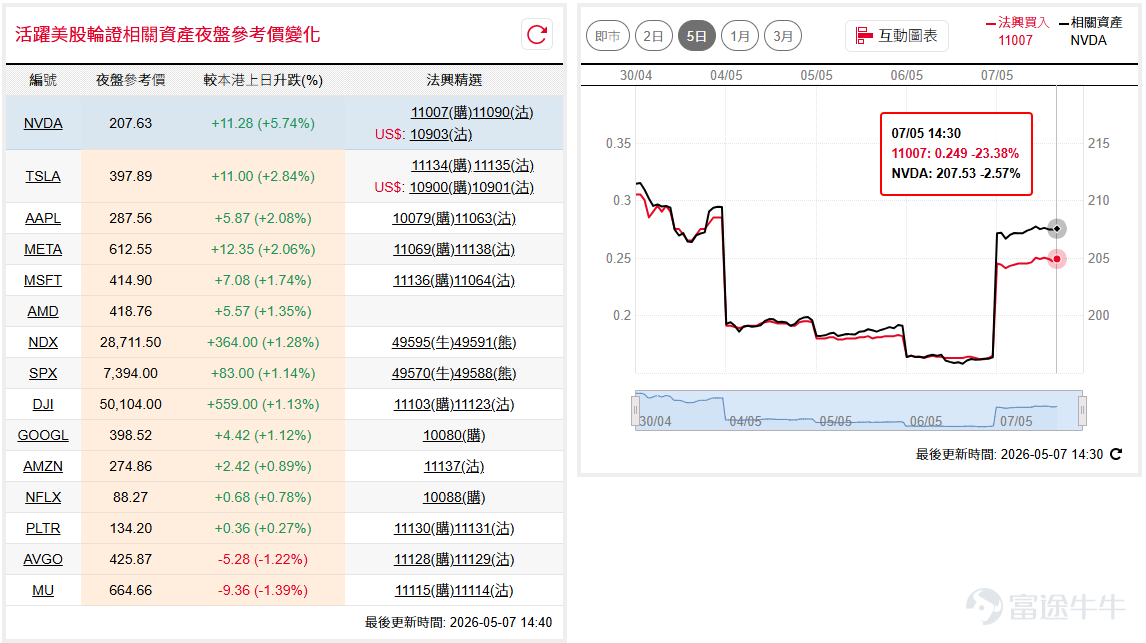This screenshot has height=643, width=1146.
Task: Click the 較本港上日升跌(%) column header
Action: 263,80
